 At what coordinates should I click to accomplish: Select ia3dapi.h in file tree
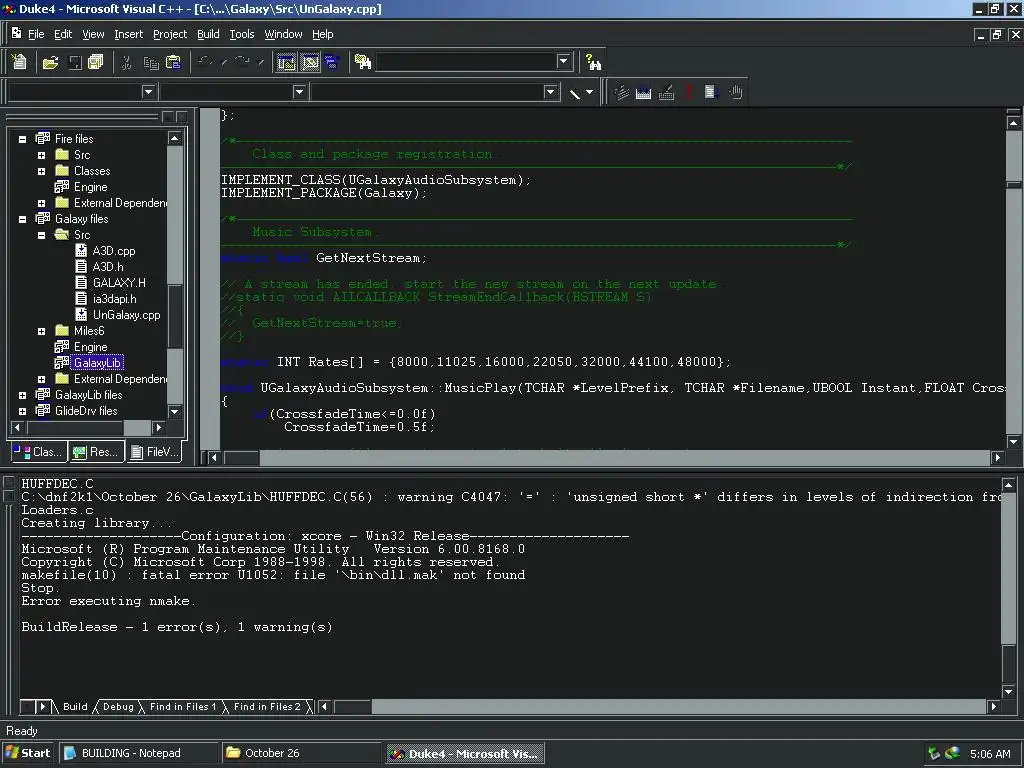114,298
